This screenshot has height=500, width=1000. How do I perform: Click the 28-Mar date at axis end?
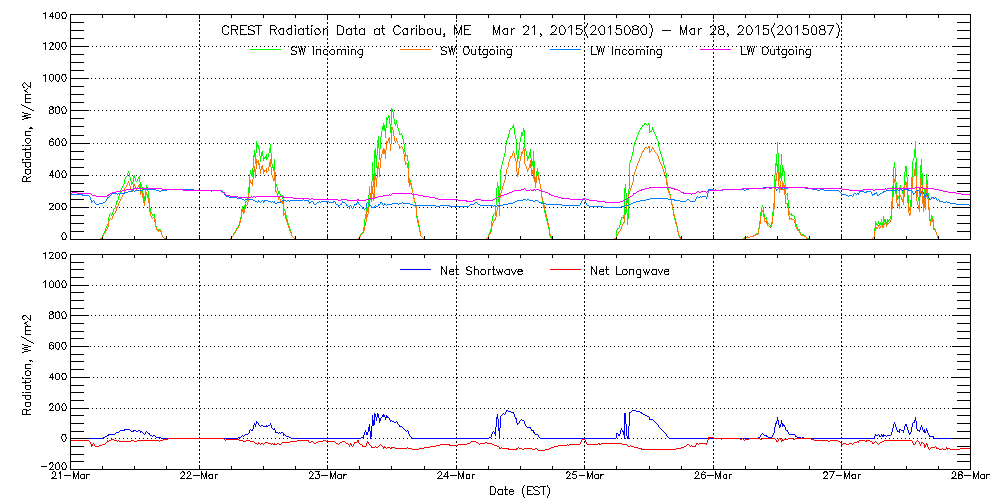[x=970, y=477]
